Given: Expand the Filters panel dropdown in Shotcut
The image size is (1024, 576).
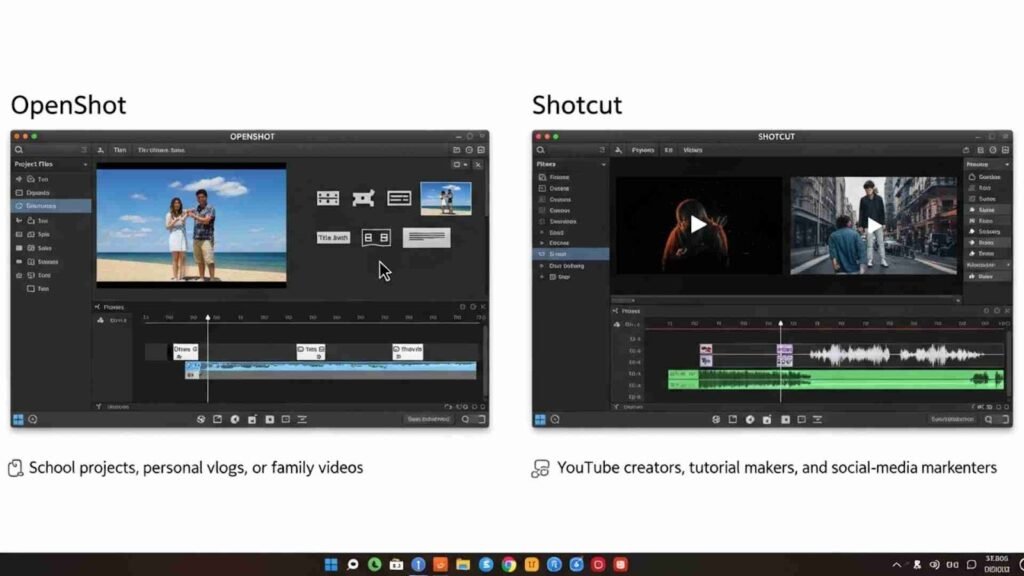Looking at the screenshot, I should 603,164.
